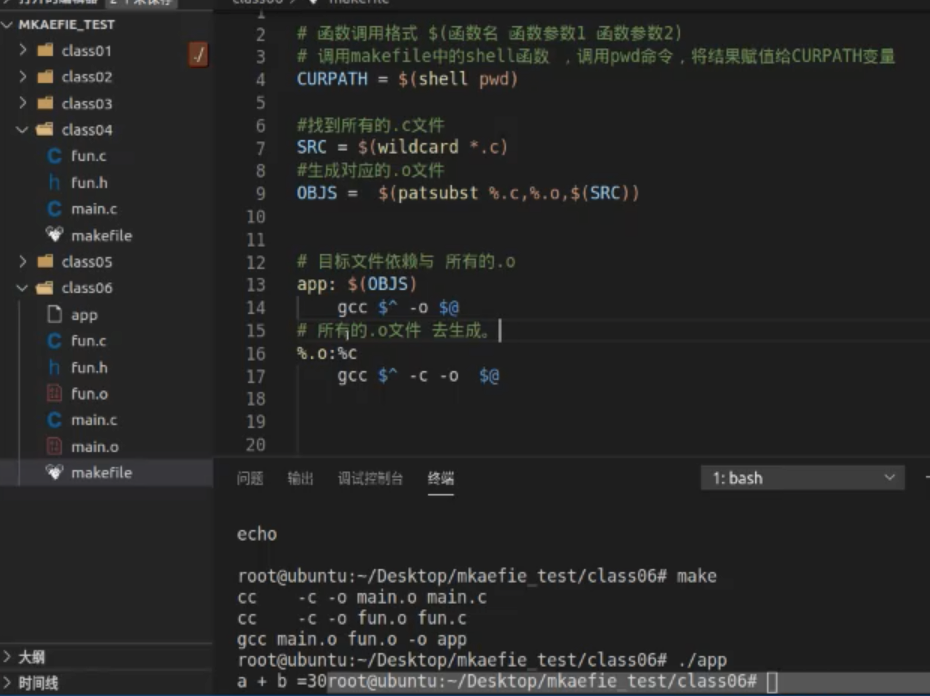
Task: Click the C icon of class06 main.c
Action: click(x=54, y=419)
